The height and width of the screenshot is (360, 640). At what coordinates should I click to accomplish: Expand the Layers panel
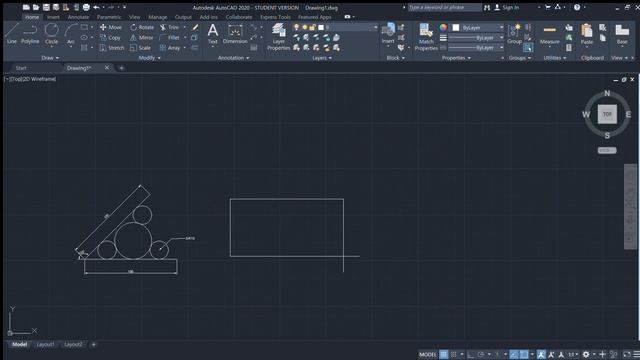point(322,58)
